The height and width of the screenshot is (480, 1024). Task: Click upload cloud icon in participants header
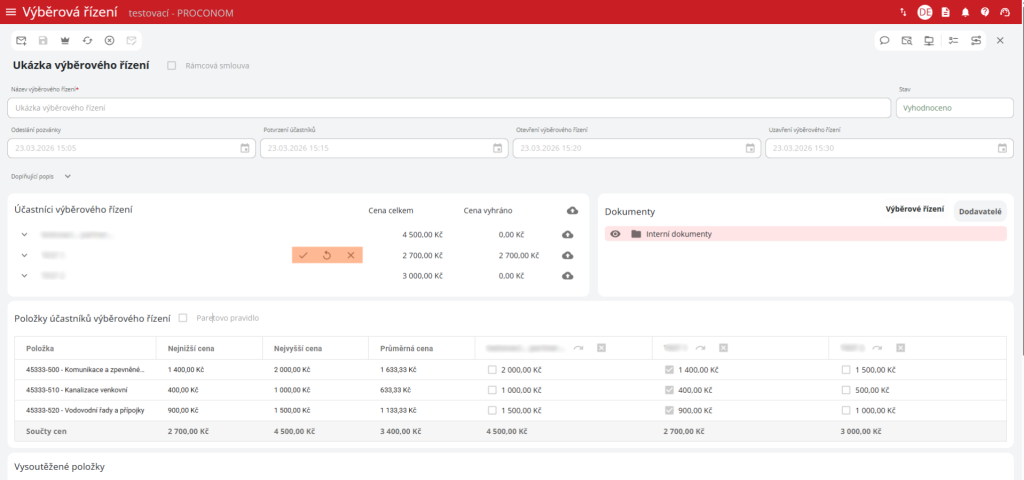pos(572,210)
